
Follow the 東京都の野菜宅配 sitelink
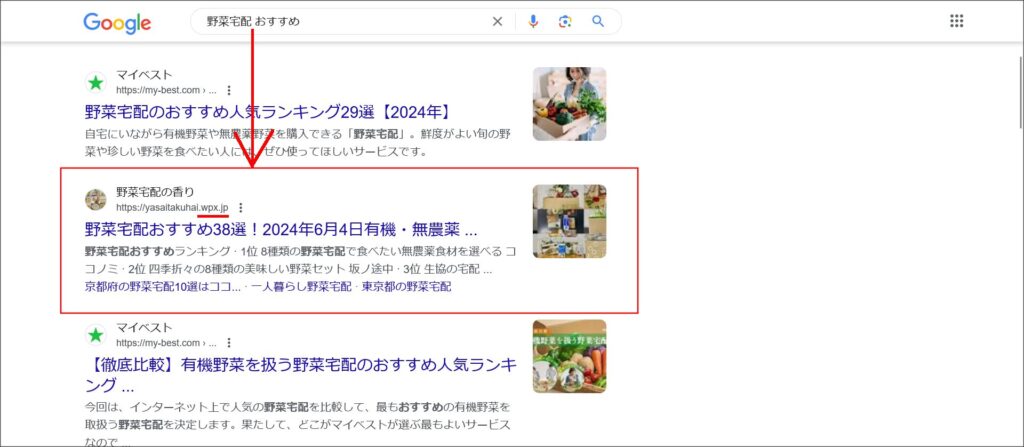(x=407, y=287)
